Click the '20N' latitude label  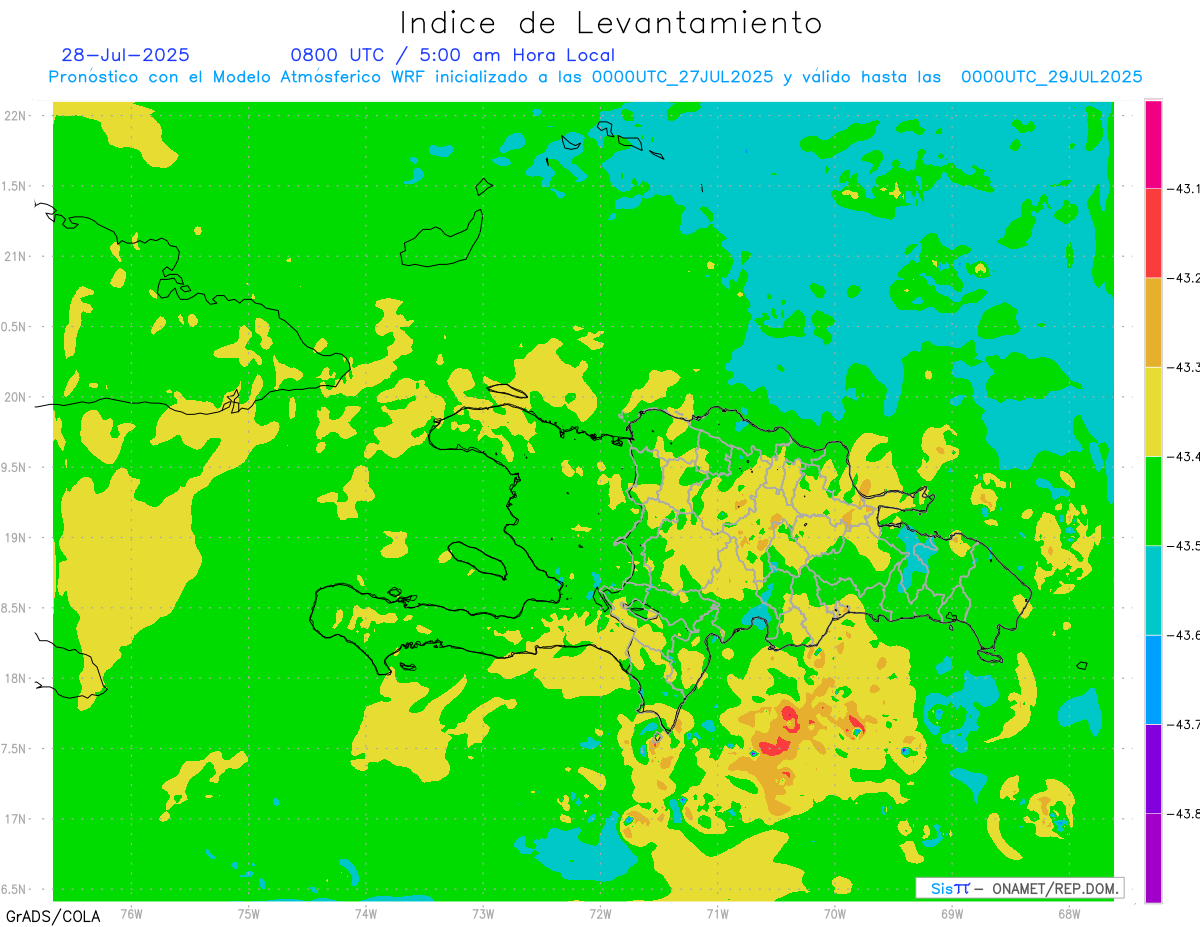tap(15, 397)
